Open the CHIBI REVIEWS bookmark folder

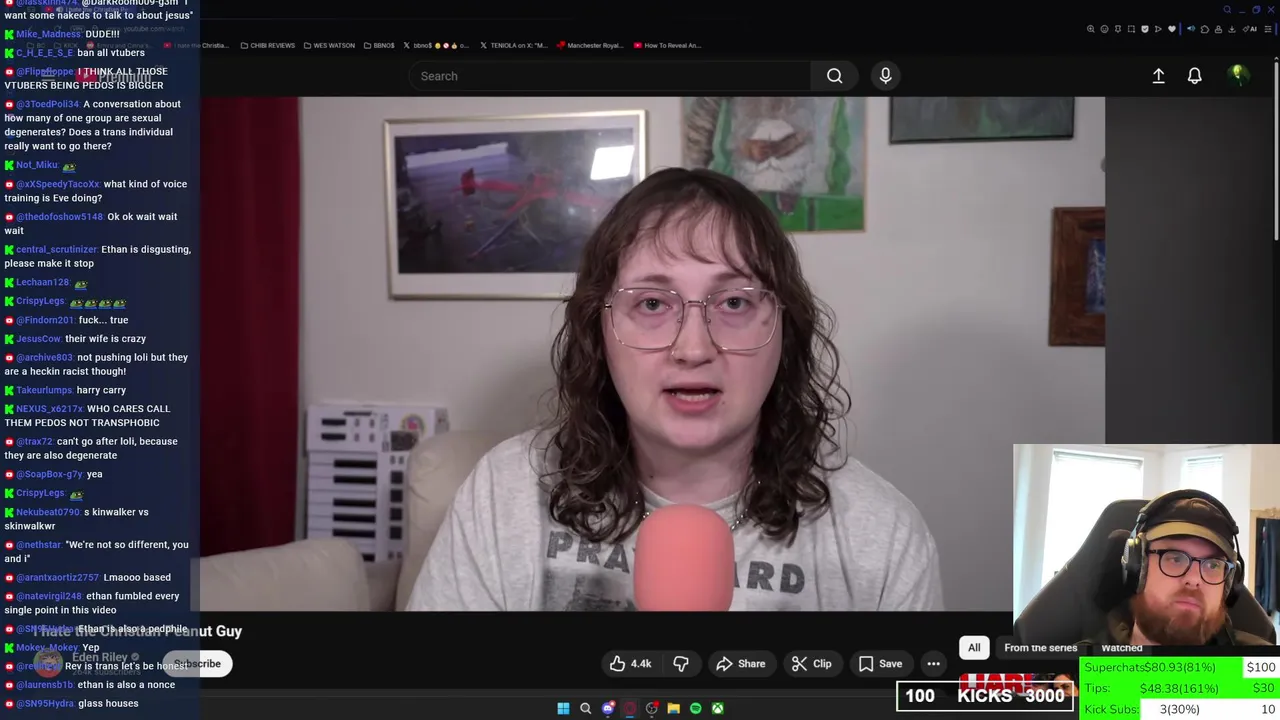[267, 45]
